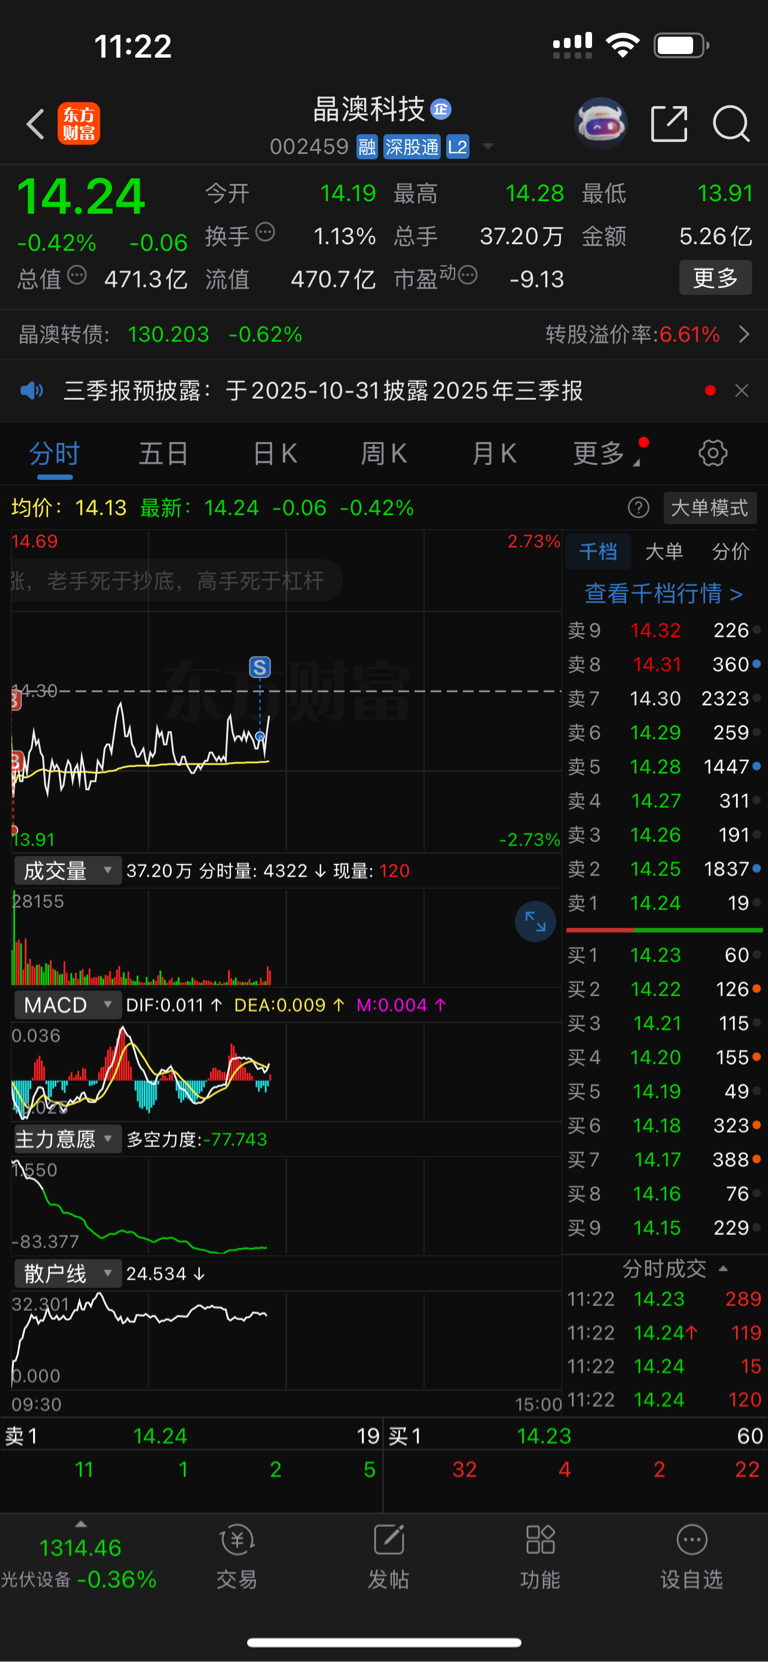
Task: Tap the L2 level badge
Action: point(457,147)
